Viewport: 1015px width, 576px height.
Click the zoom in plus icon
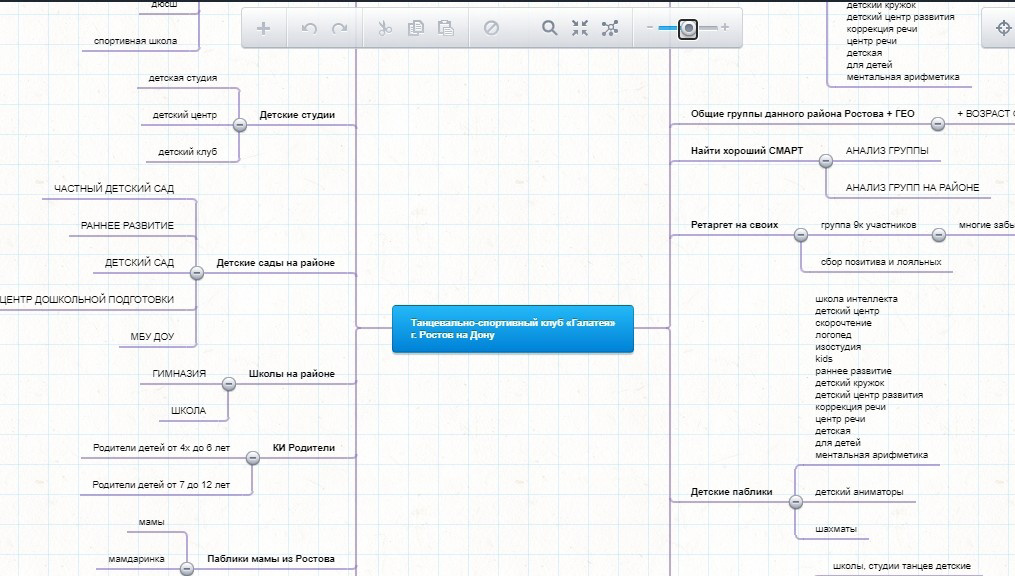click(725, 27)
